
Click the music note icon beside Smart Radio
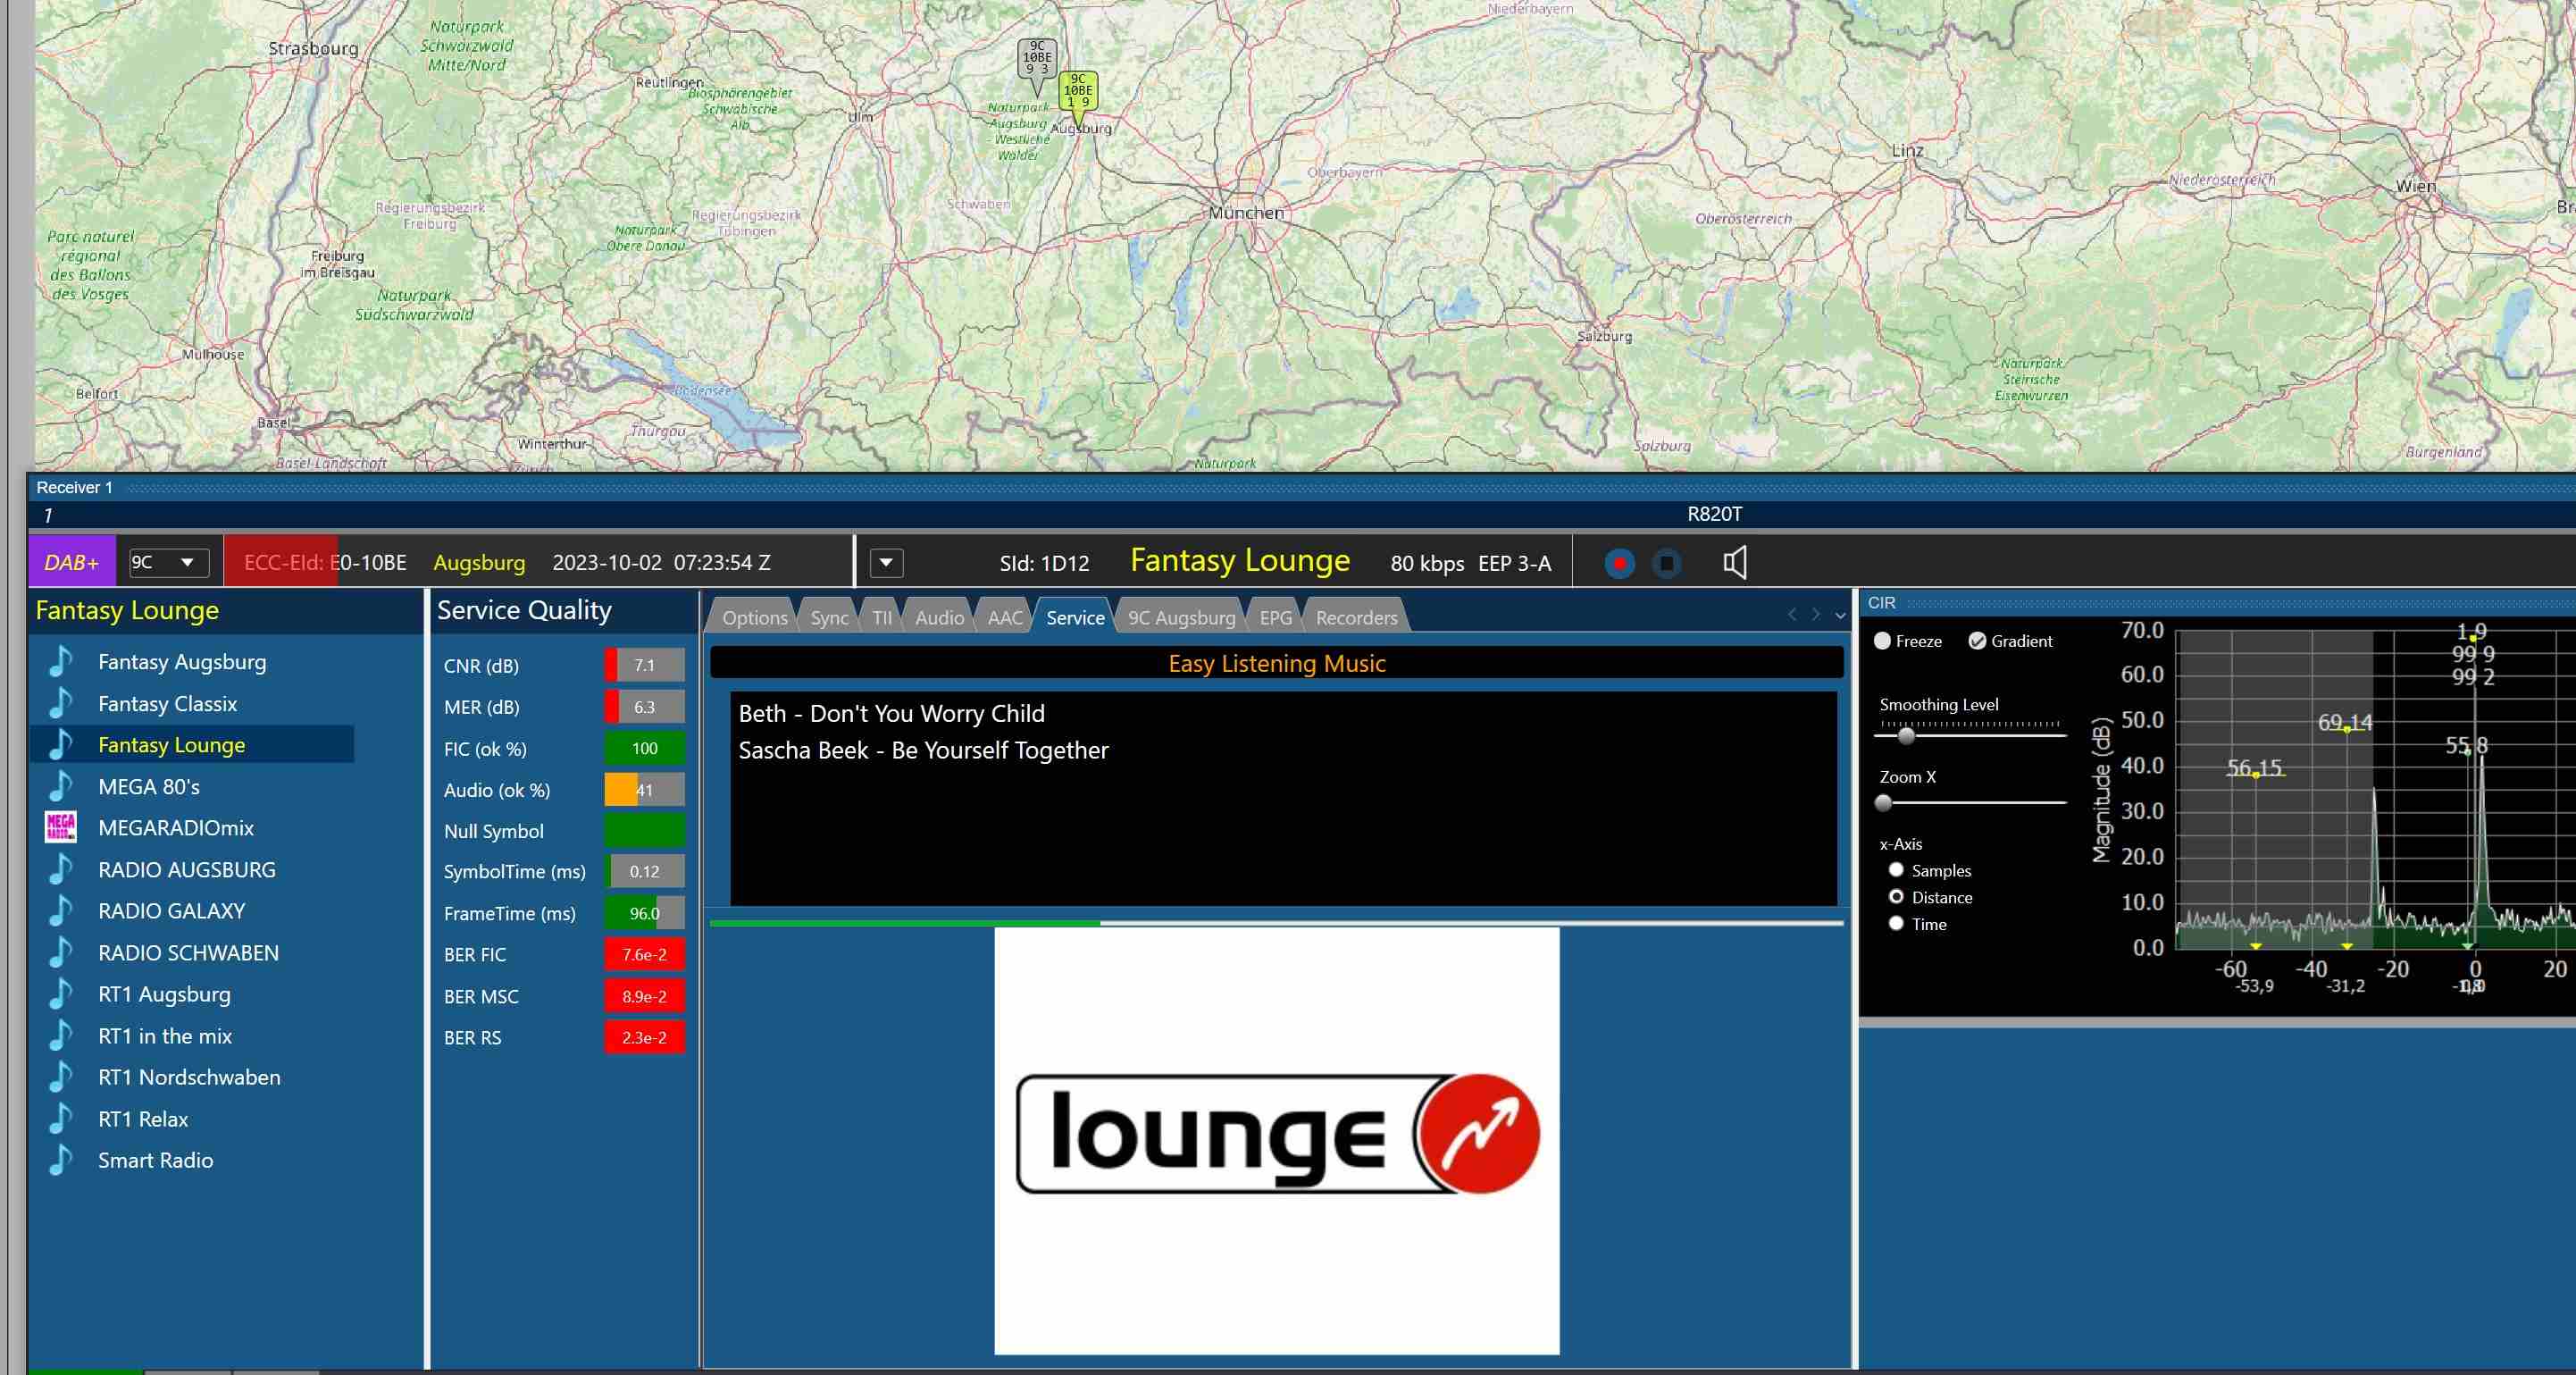coord(61,1160)
